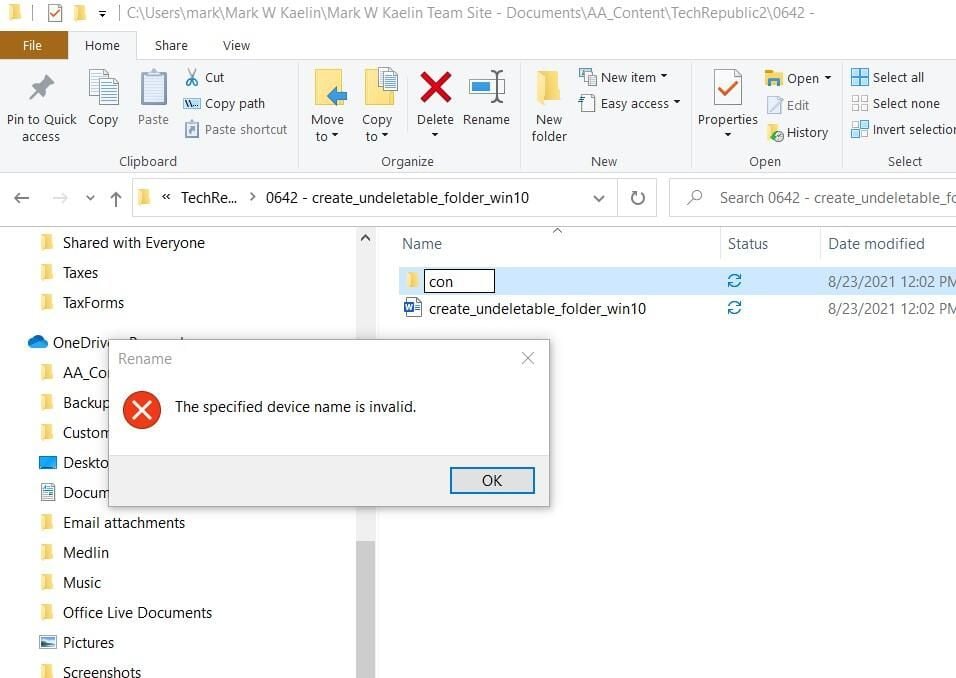Expand the Properties dropdown arrow
This screenshot has height=678, width=956.
pos(727,135)
